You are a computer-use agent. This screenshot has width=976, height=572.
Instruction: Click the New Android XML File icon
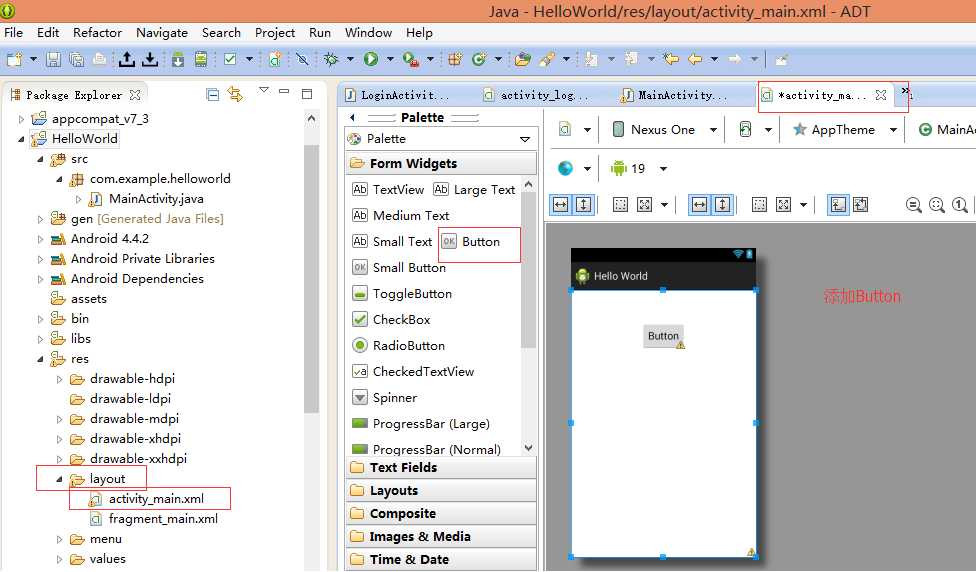[275, 59]
